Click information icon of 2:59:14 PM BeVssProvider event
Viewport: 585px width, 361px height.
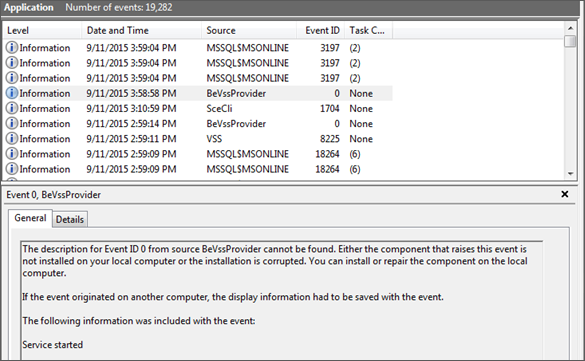tap(12, 123)
